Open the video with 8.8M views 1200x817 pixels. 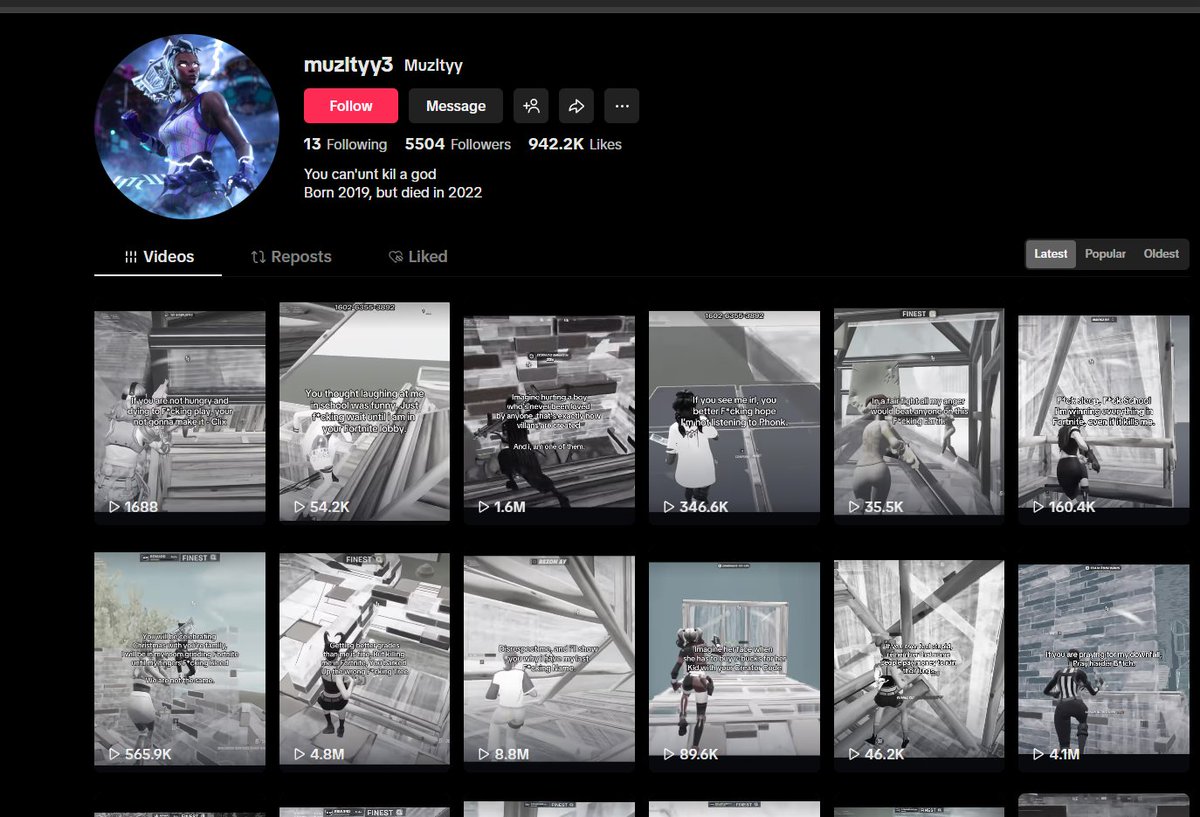tap(549, 661)
